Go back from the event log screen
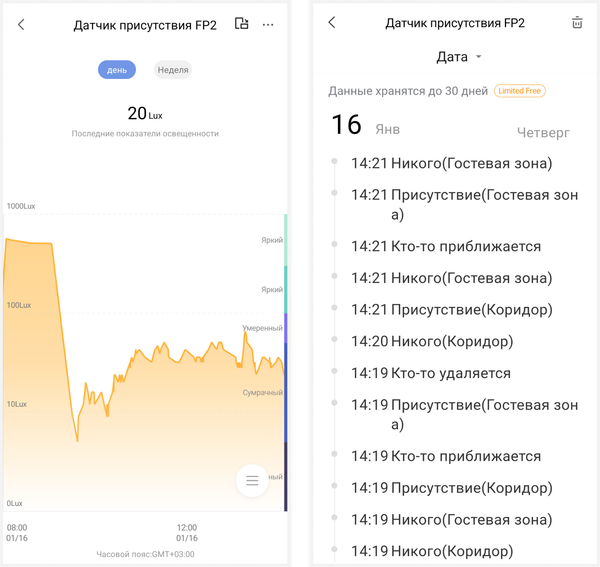The image size is (600, 567). click(x=332, y=23)
